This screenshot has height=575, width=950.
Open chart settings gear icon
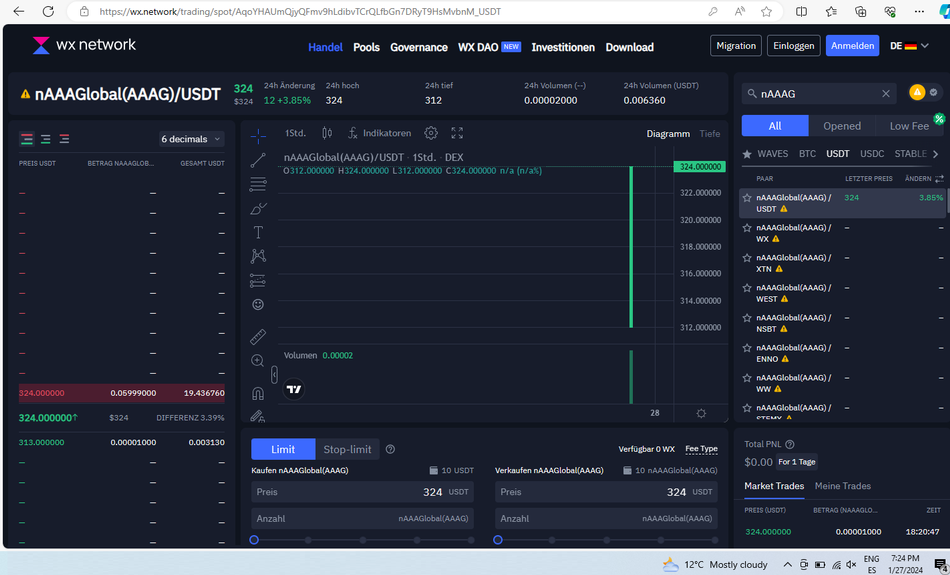pyautogui.click(x=431, y=133)
